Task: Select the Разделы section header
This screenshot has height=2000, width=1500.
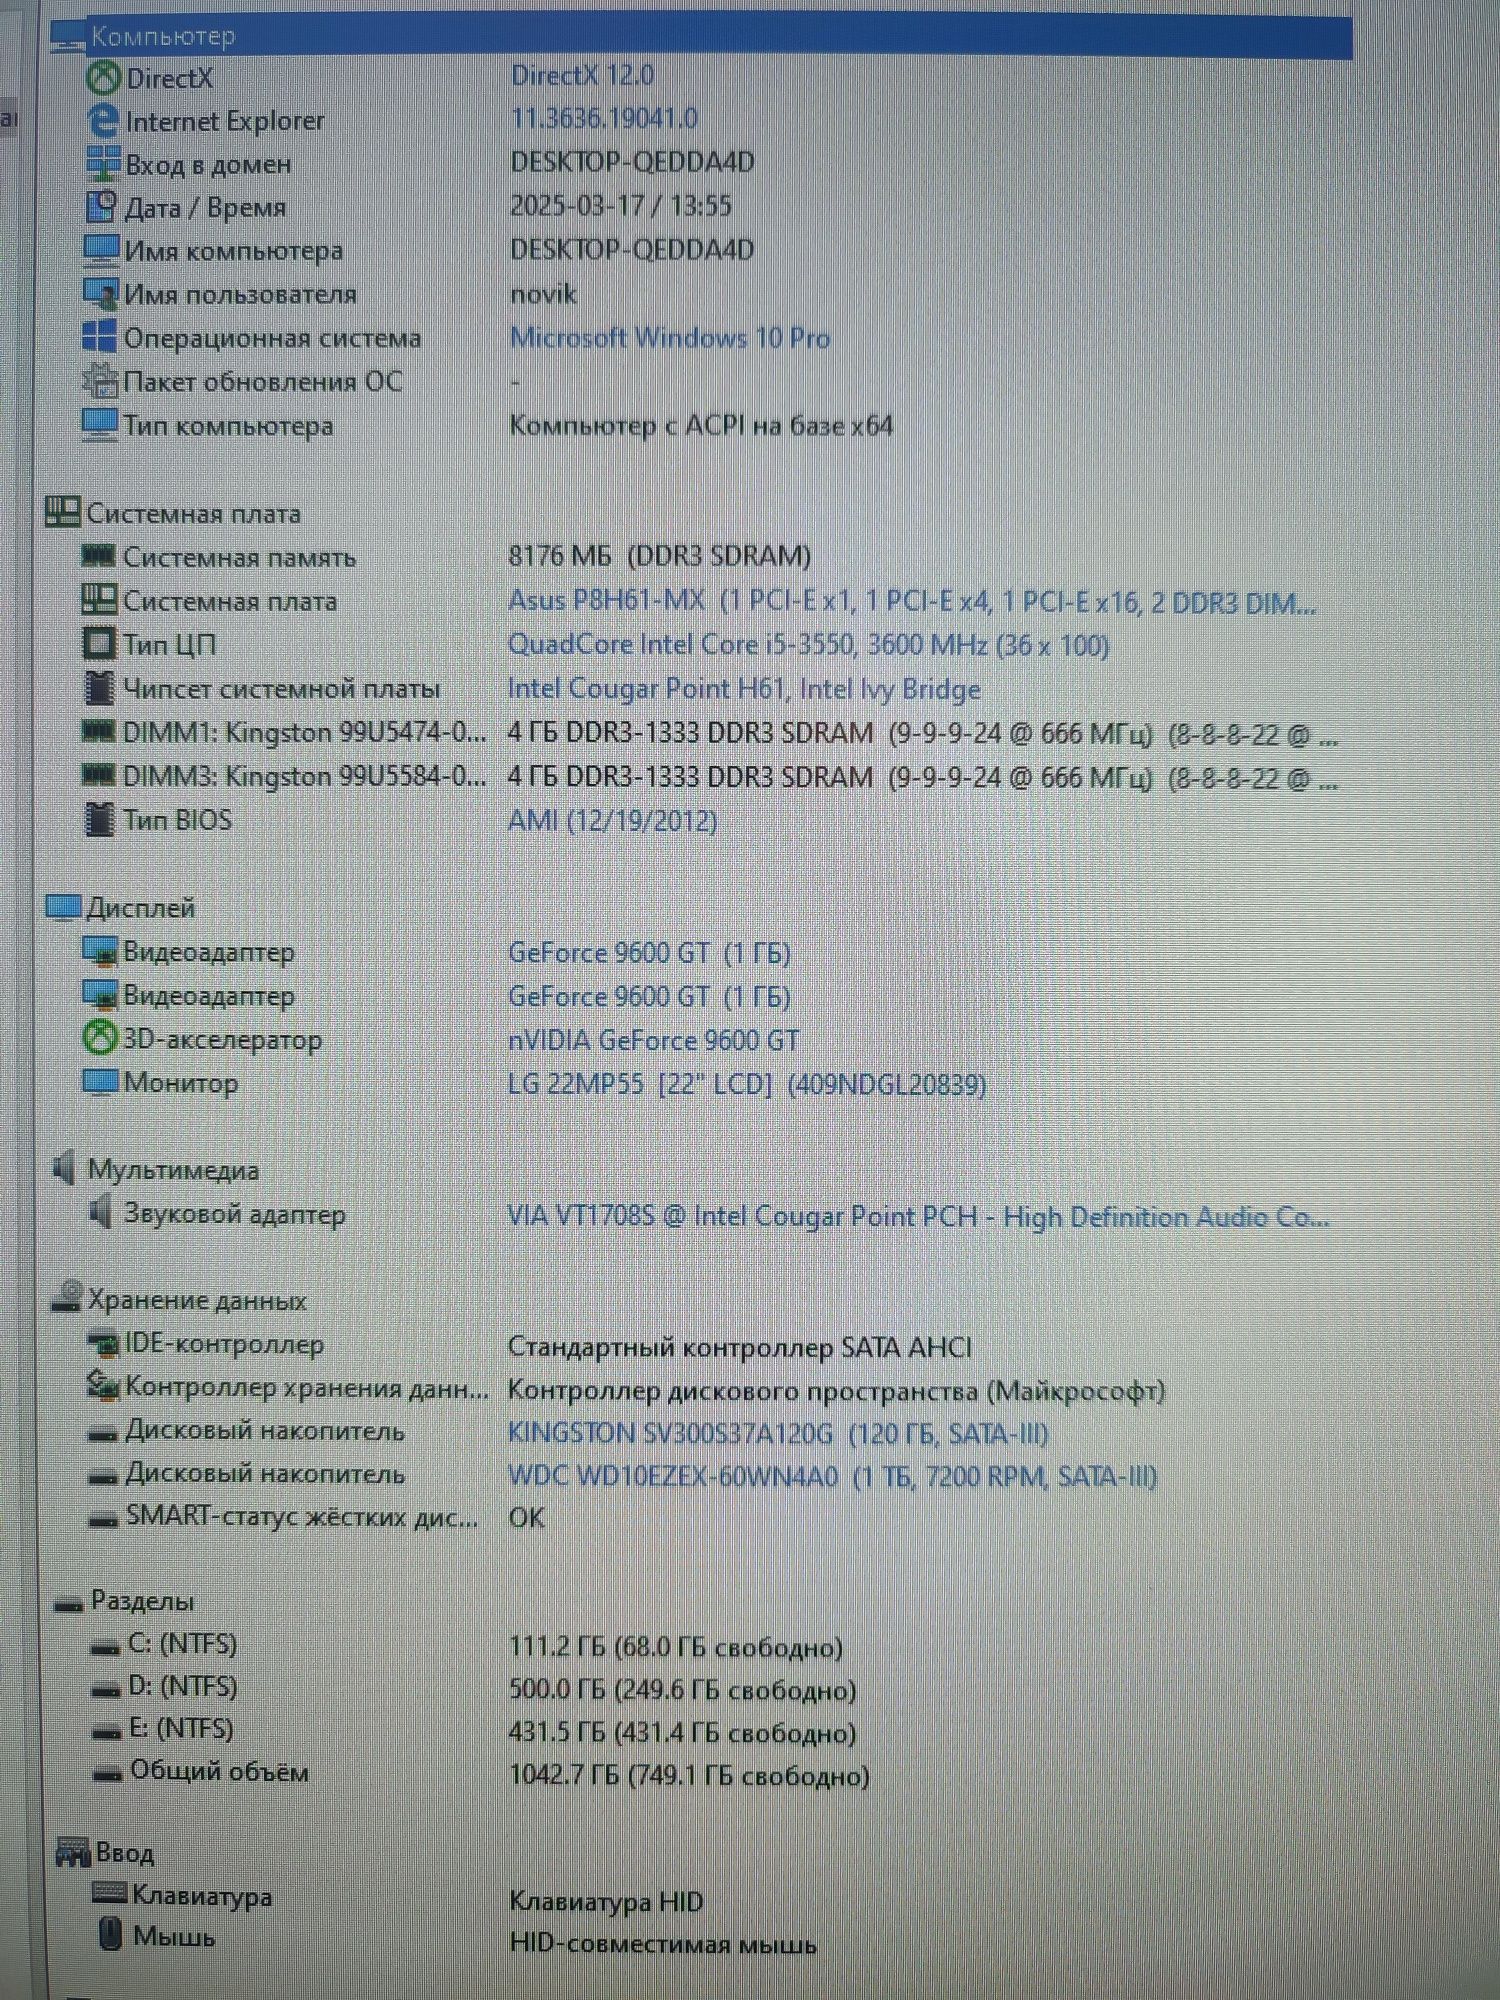Action: click(142, 1601)
